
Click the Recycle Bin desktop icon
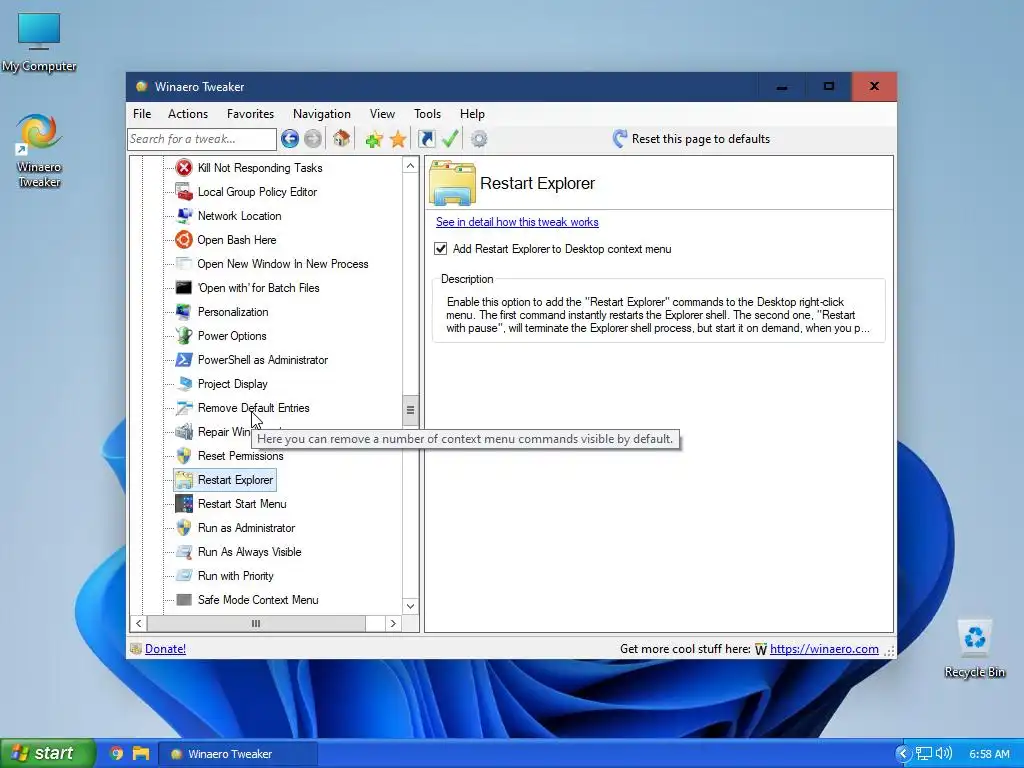pyautogui.click(x=974, y=648)
